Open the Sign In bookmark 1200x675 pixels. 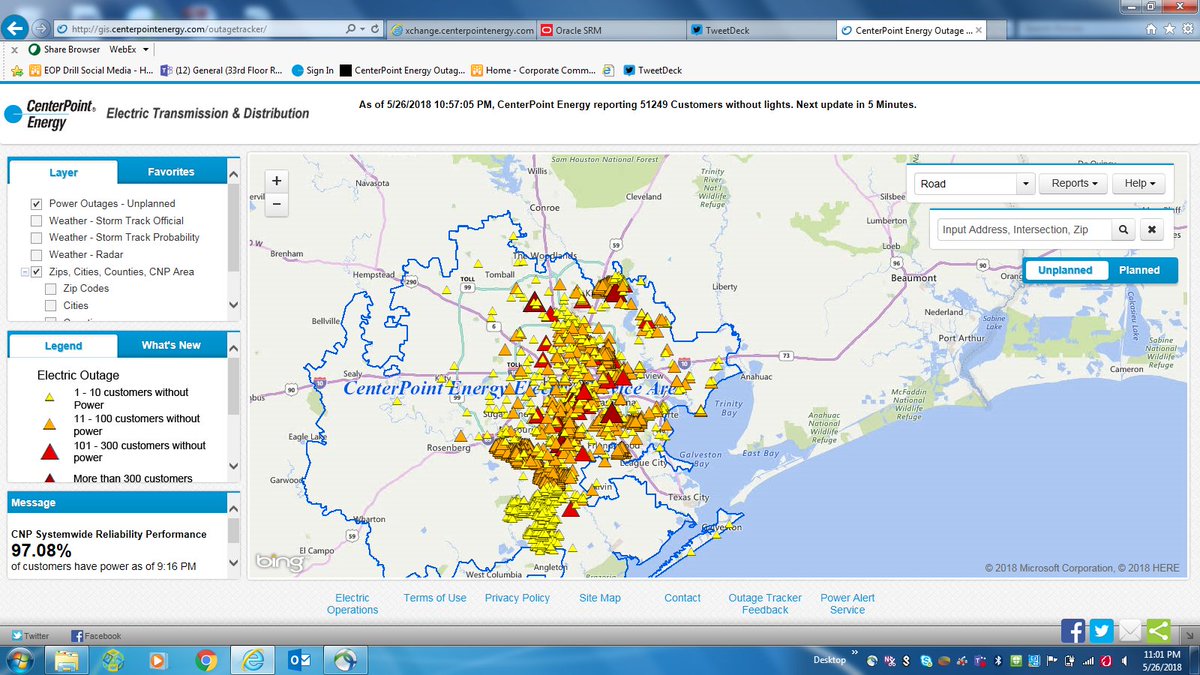coord(312,71)
